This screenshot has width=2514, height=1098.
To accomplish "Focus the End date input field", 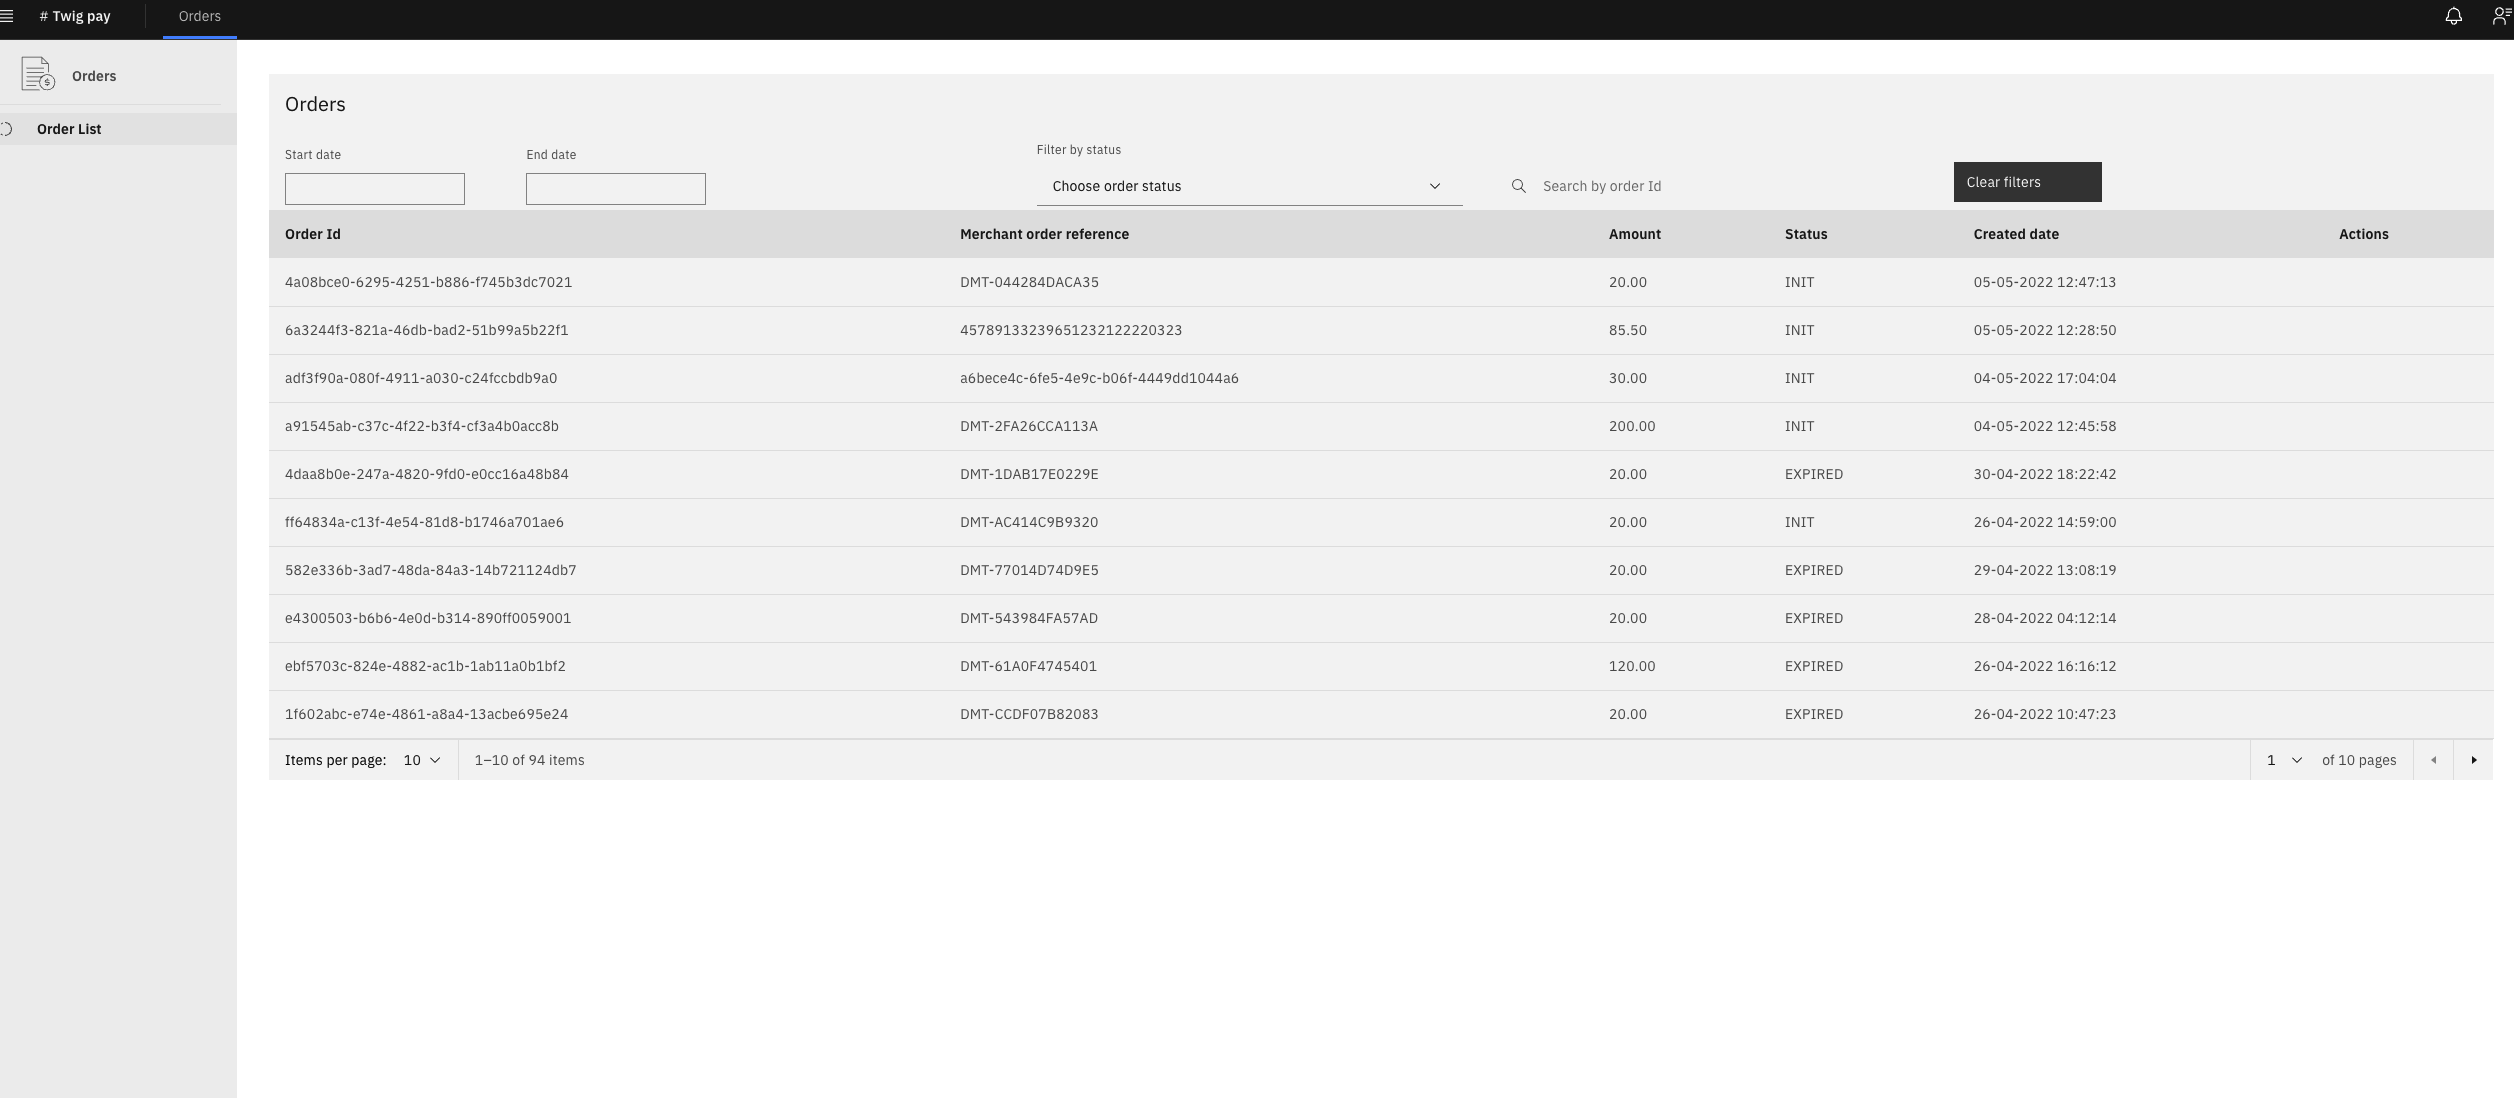I will tap(615, 189).
